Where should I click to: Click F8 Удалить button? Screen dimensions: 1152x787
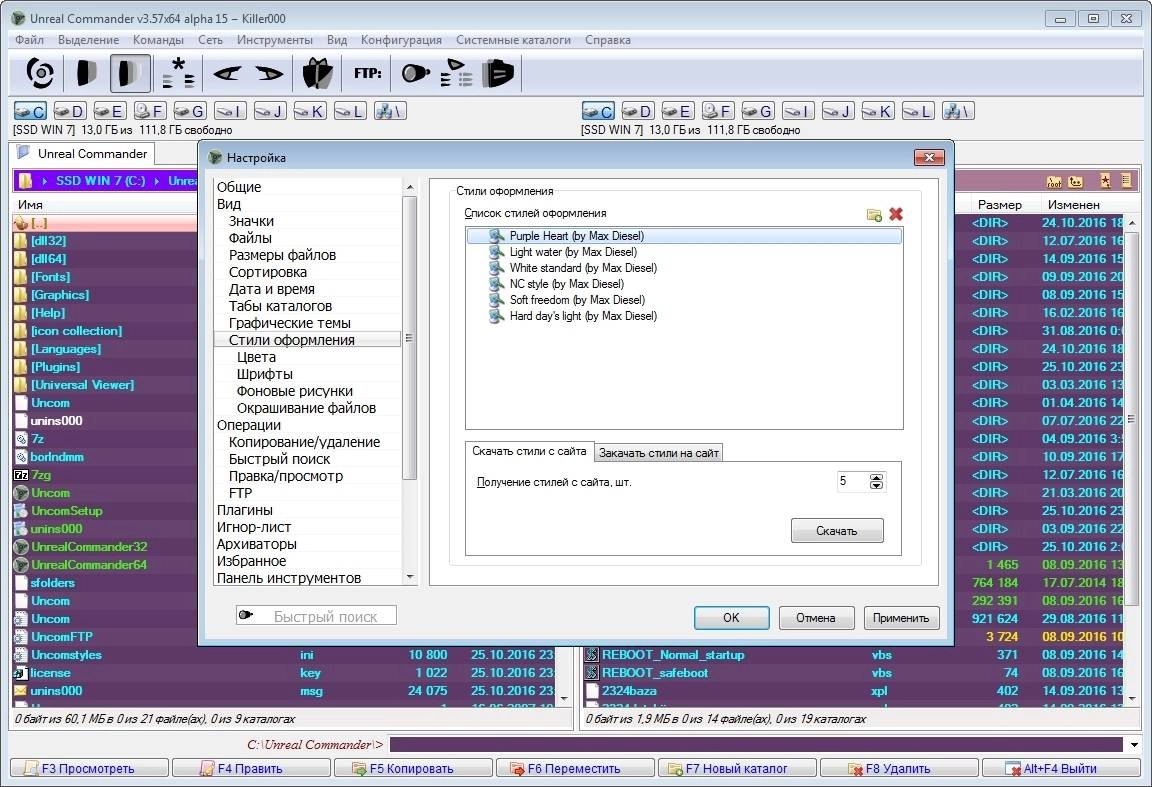899,768
